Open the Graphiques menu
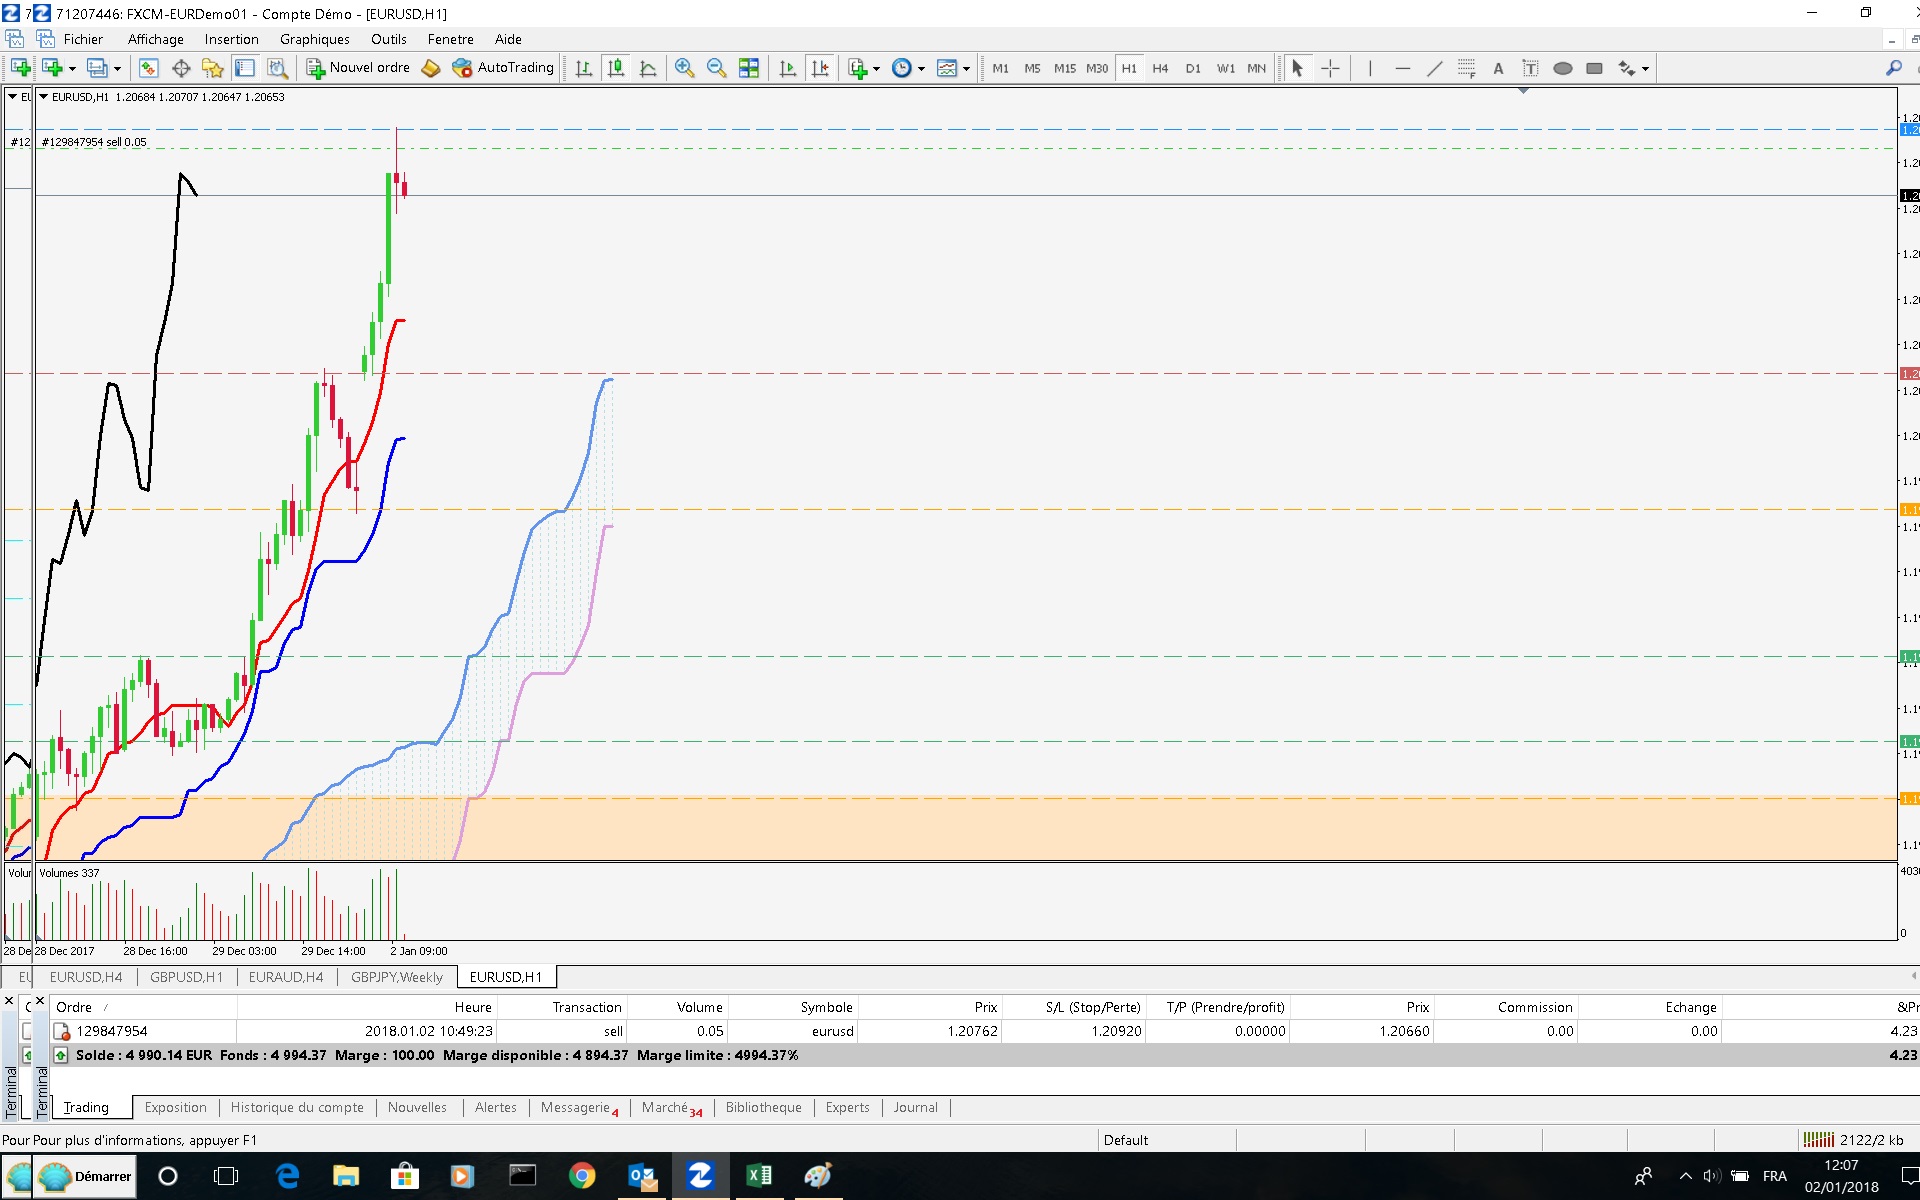 pos(315,39)
